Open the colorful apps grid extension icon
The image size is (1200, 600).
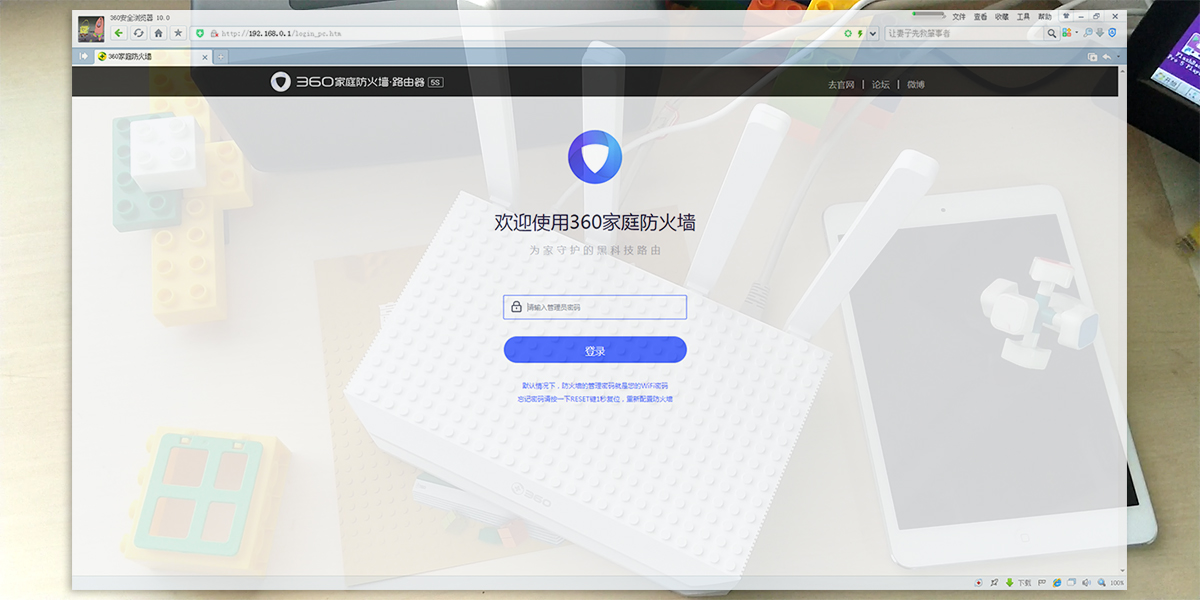(1066, 33)
